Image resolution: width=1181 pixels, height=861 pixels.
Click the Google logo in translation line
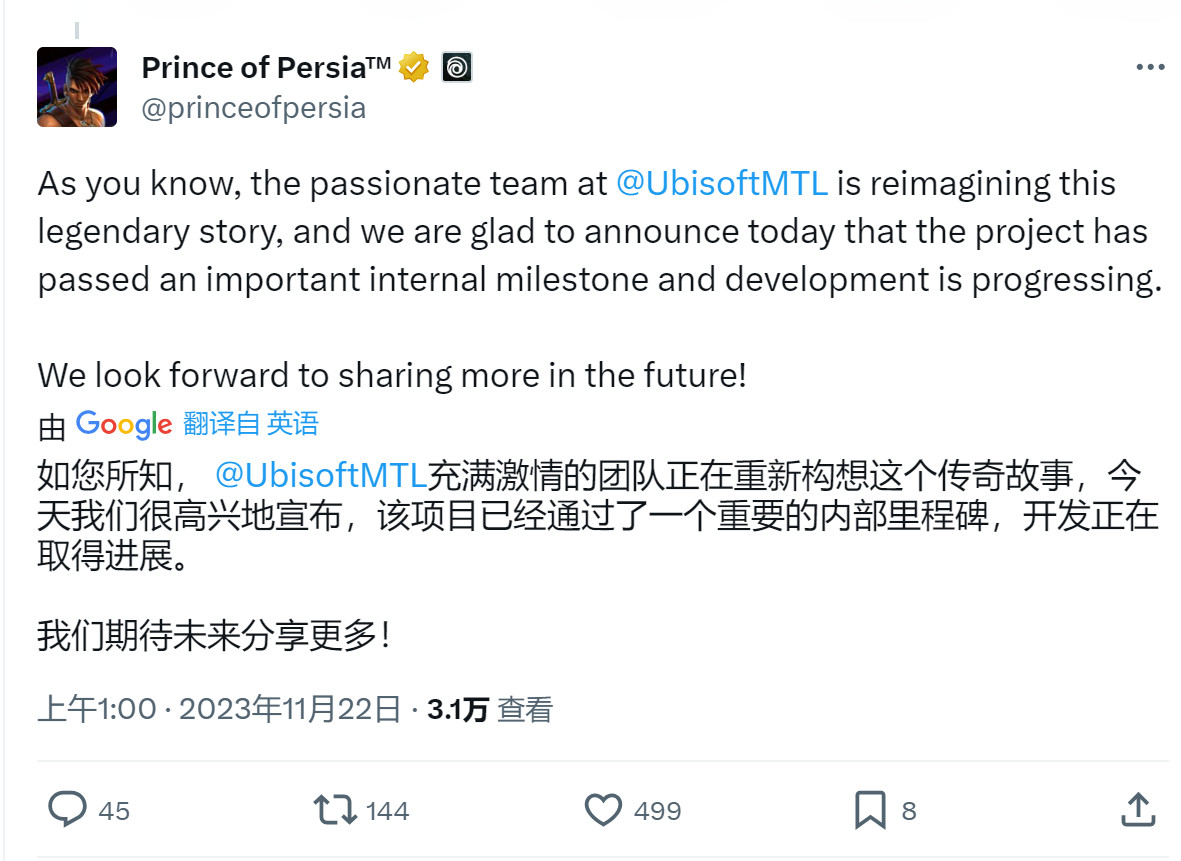124,424
